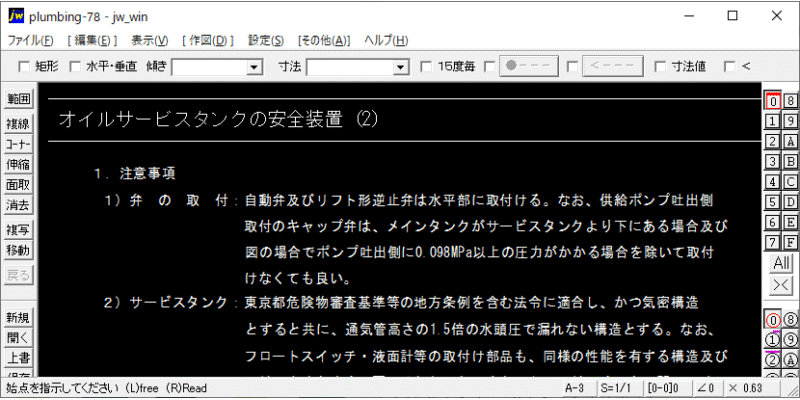800x400 pixels.
Task: Select square layer button 8
Action: [x=790, y=102]
